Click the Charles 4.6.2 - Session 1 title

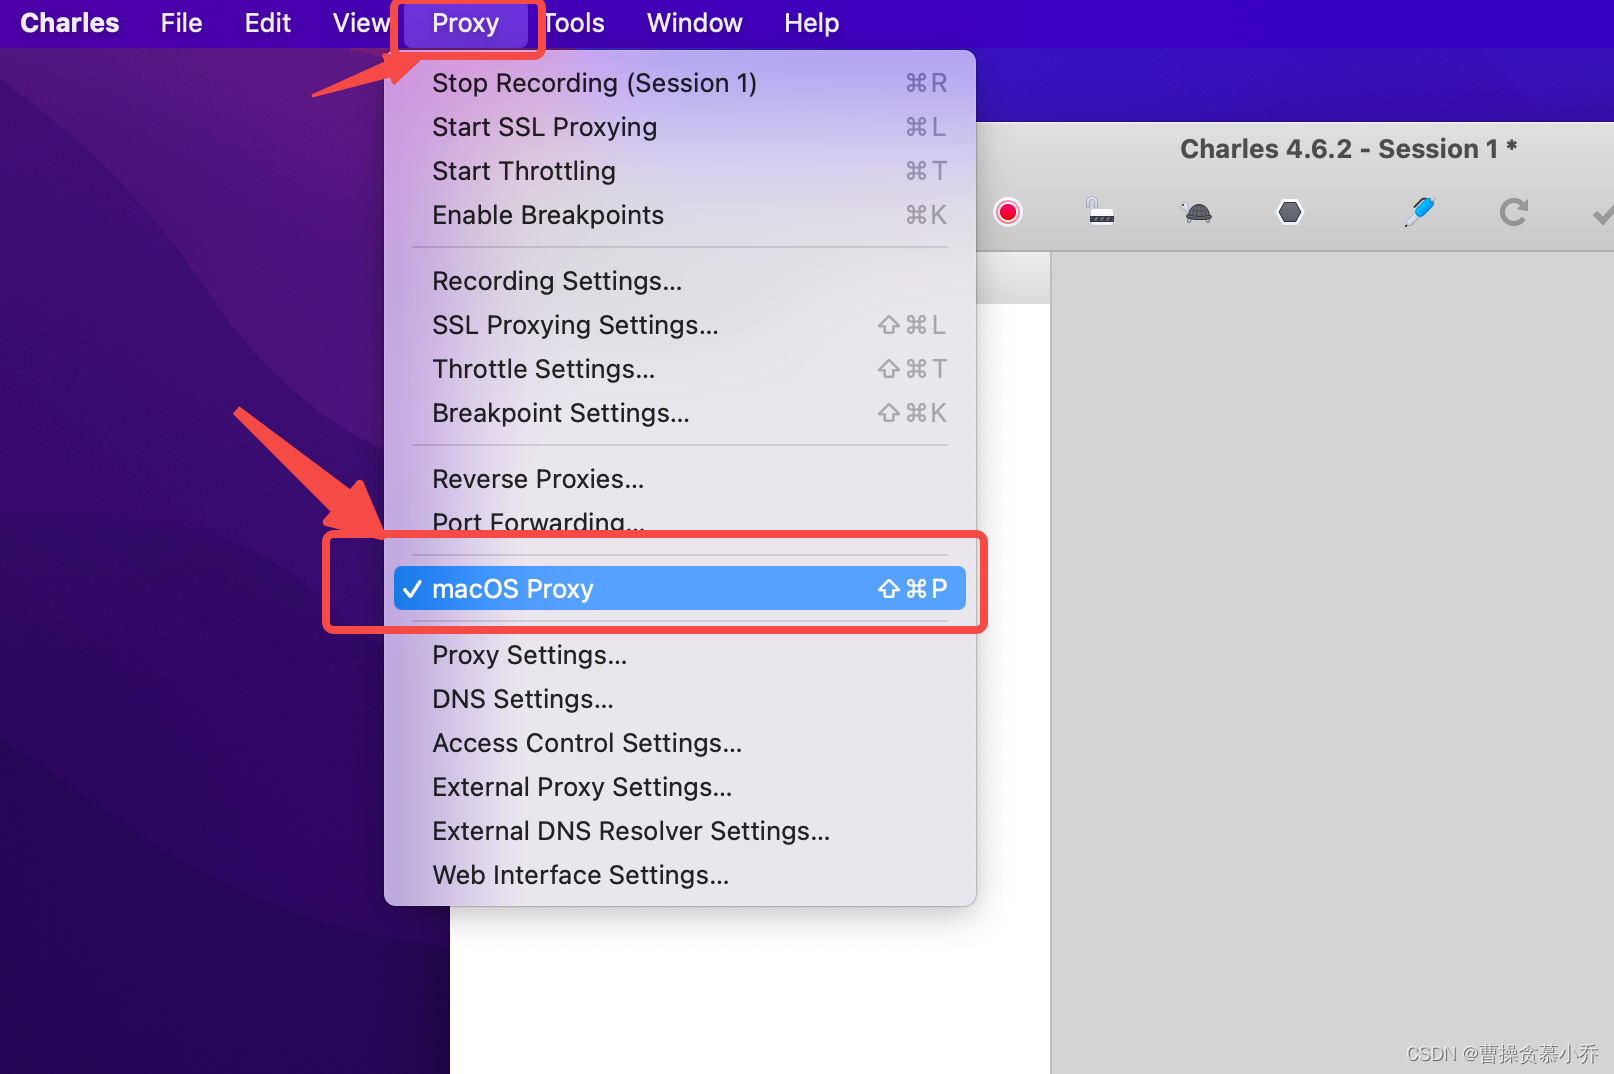pos(1348,149)
